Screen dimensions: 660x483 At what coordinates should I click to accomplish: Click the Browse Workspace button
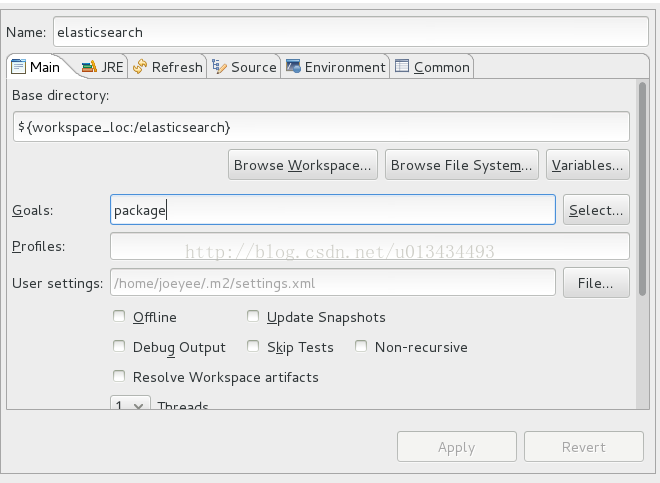click(x=303, y=165)
